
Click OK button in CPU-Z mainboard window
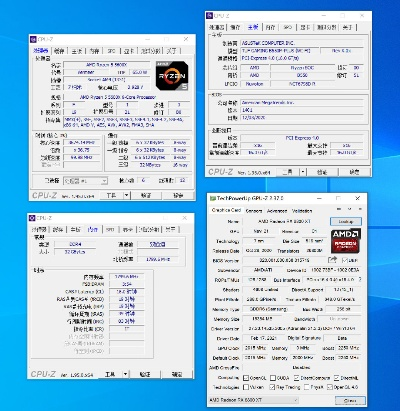click(354, 172)
